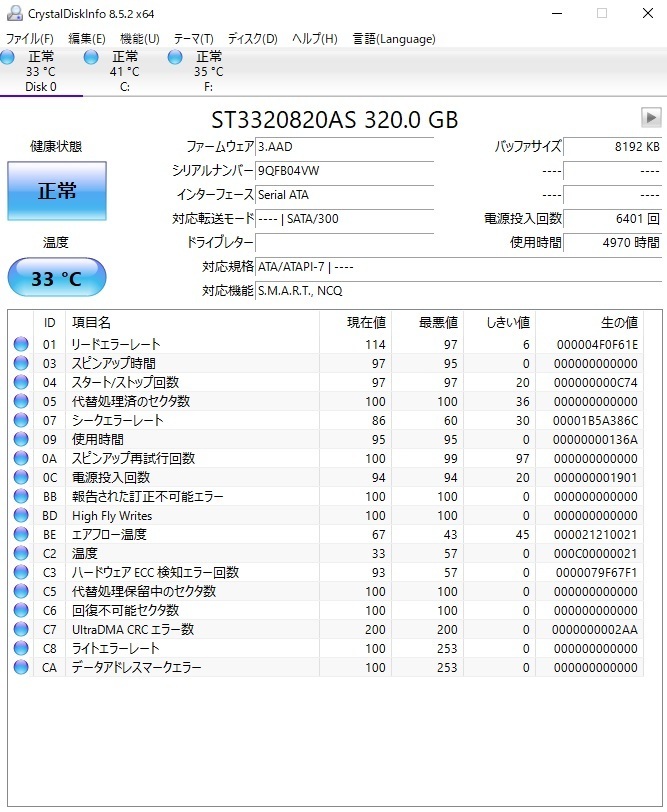Click the power on count 6401 回
Image resolution: width=667 pixels, height=812 pixels.
[613, 219]
